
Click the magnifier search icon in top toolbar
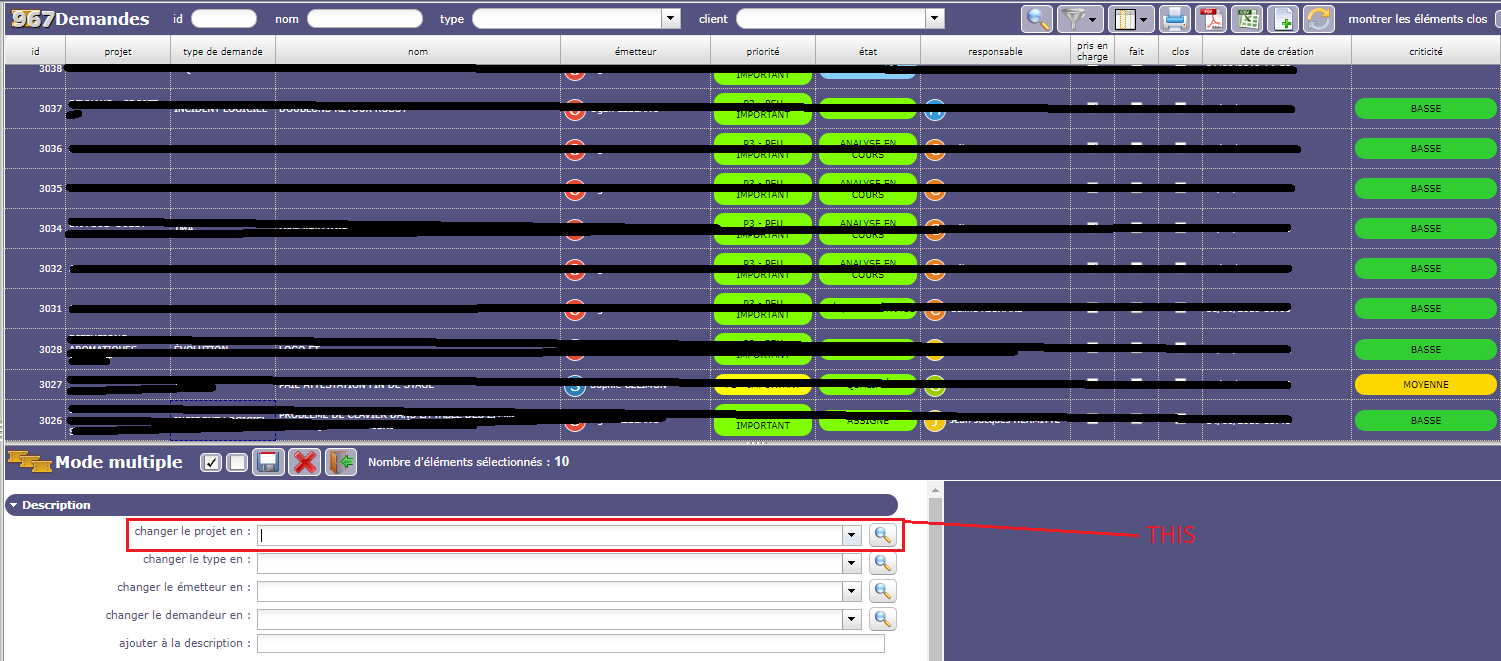[1037, 19]
